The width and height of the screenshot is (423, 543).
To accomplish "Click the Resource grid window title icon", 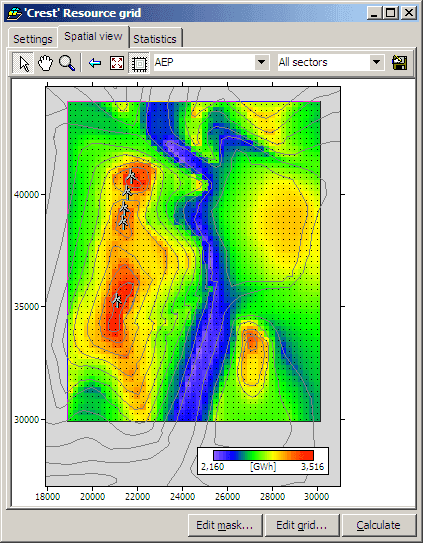I will coord(14,13).
